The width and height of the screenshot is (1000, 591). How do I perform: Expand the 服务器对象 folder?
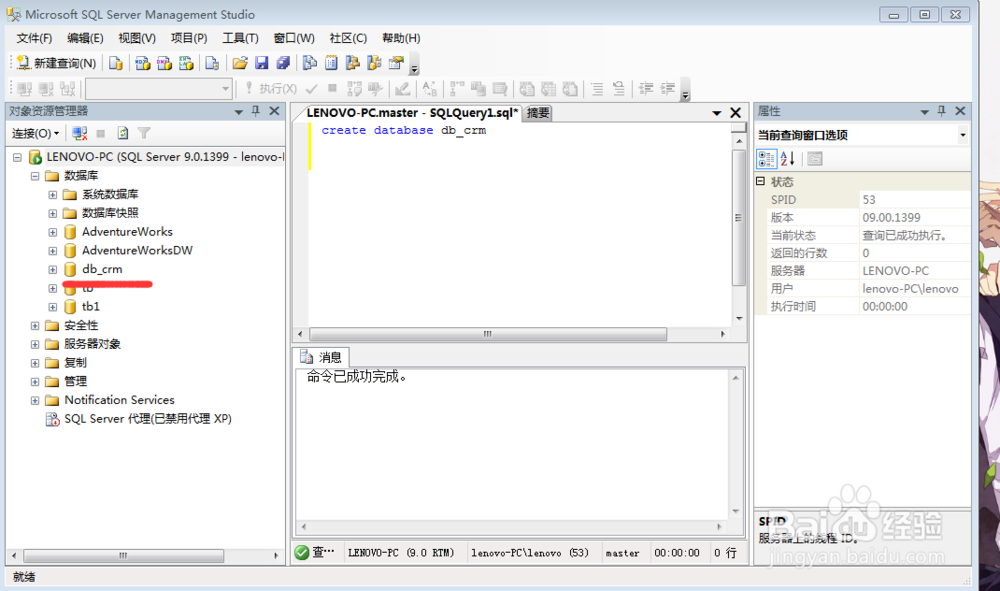[x=35, y=344]
